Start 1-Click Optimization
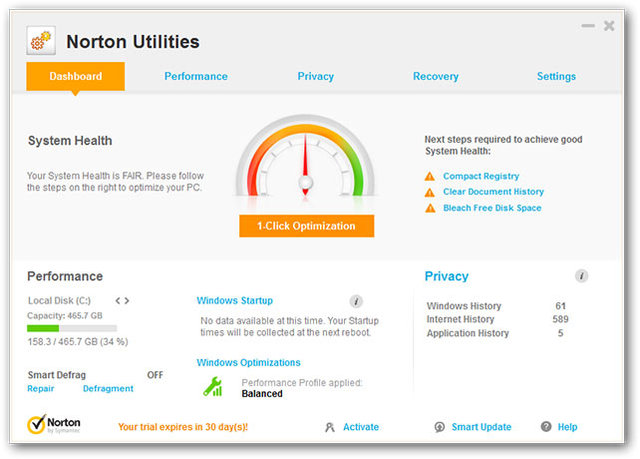This screenshot has height=459, width=640. point(307,226)
